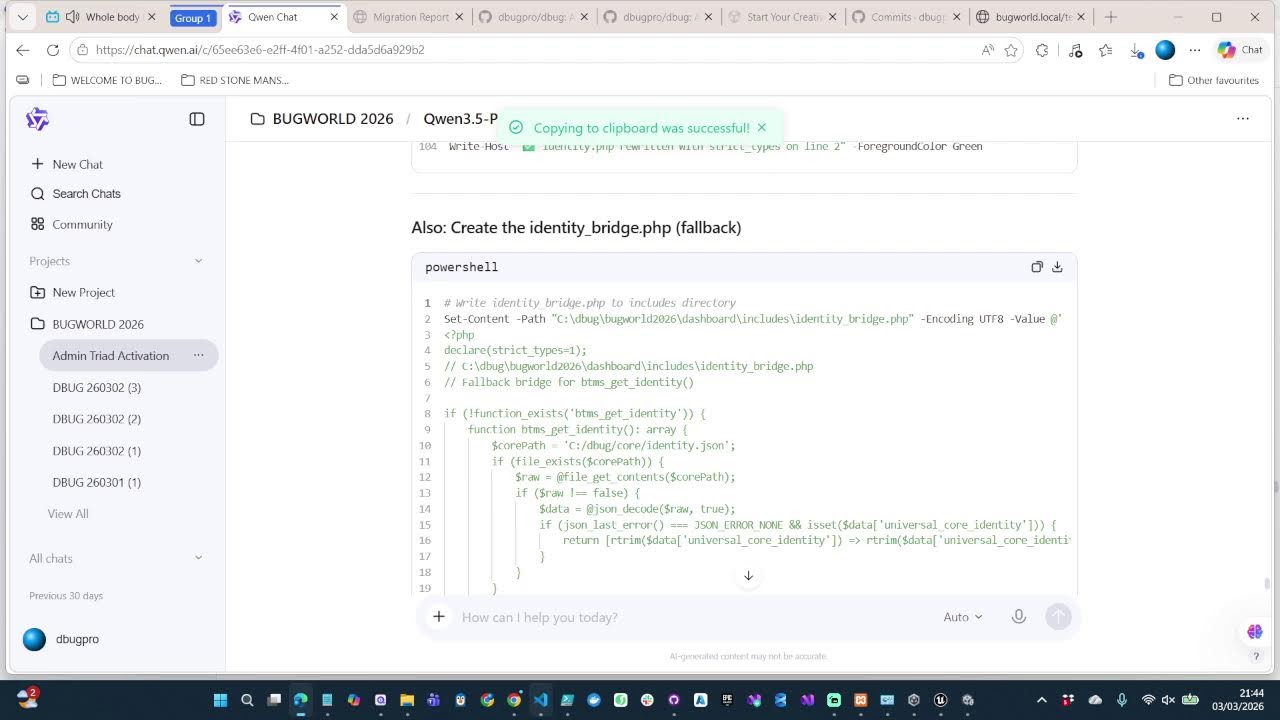Add this page to favourites star
Screen dimensions: 1280x720
(x=1011, y=50)
